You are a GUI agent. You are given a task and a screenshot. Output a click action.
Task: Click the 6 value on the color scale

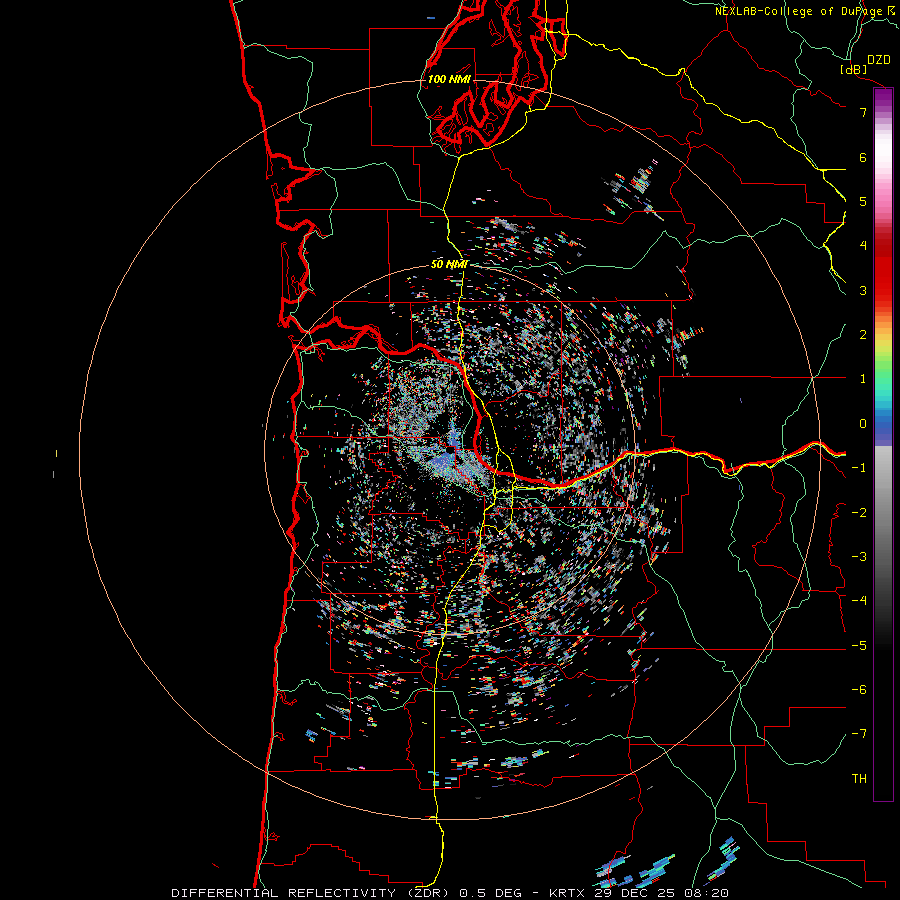[863, 157]
